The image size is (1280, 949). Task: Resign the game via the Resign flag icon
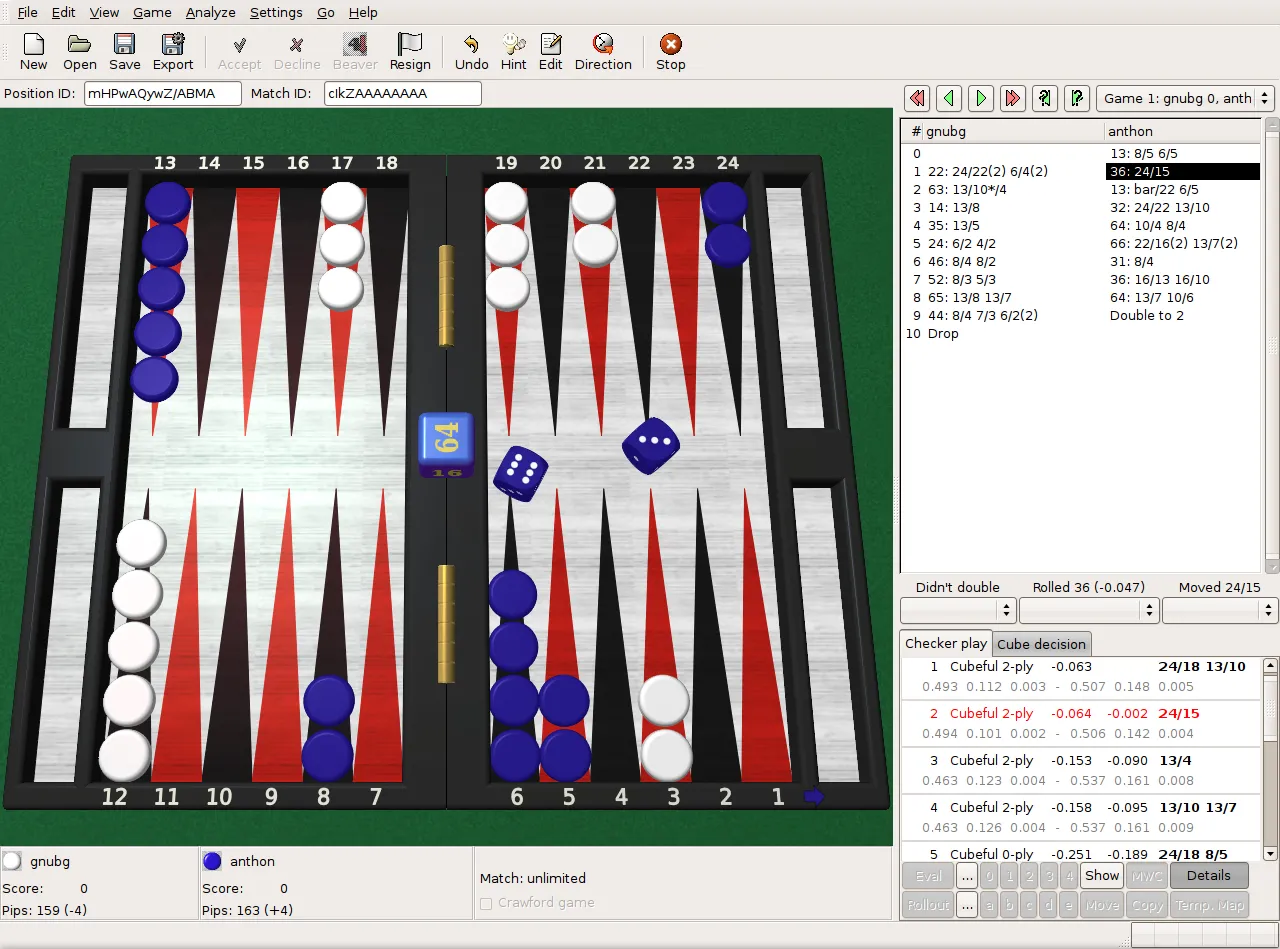point(410,51)
